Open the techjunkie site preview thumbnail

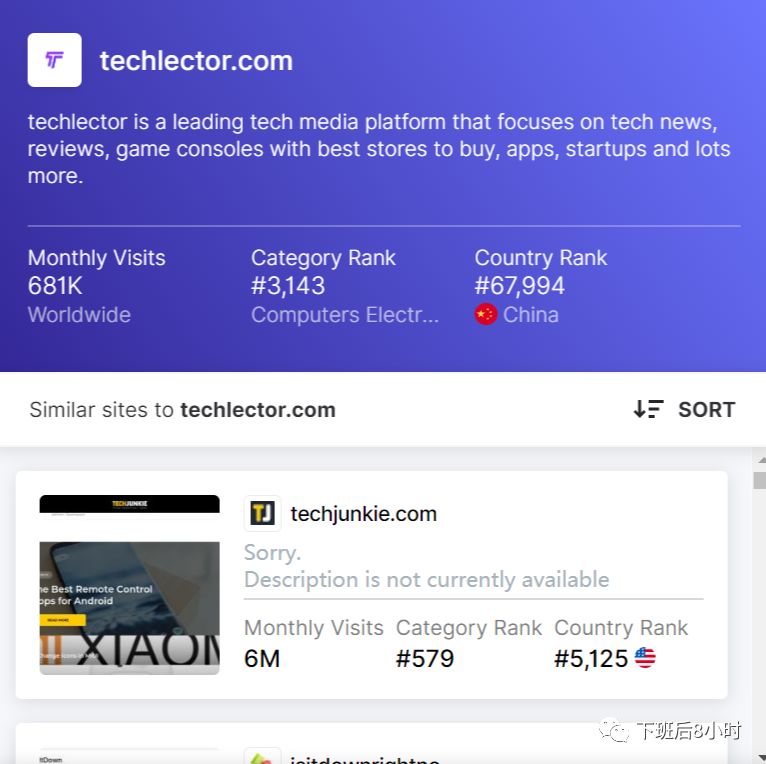pyautogui.click(x=129, y=585)
